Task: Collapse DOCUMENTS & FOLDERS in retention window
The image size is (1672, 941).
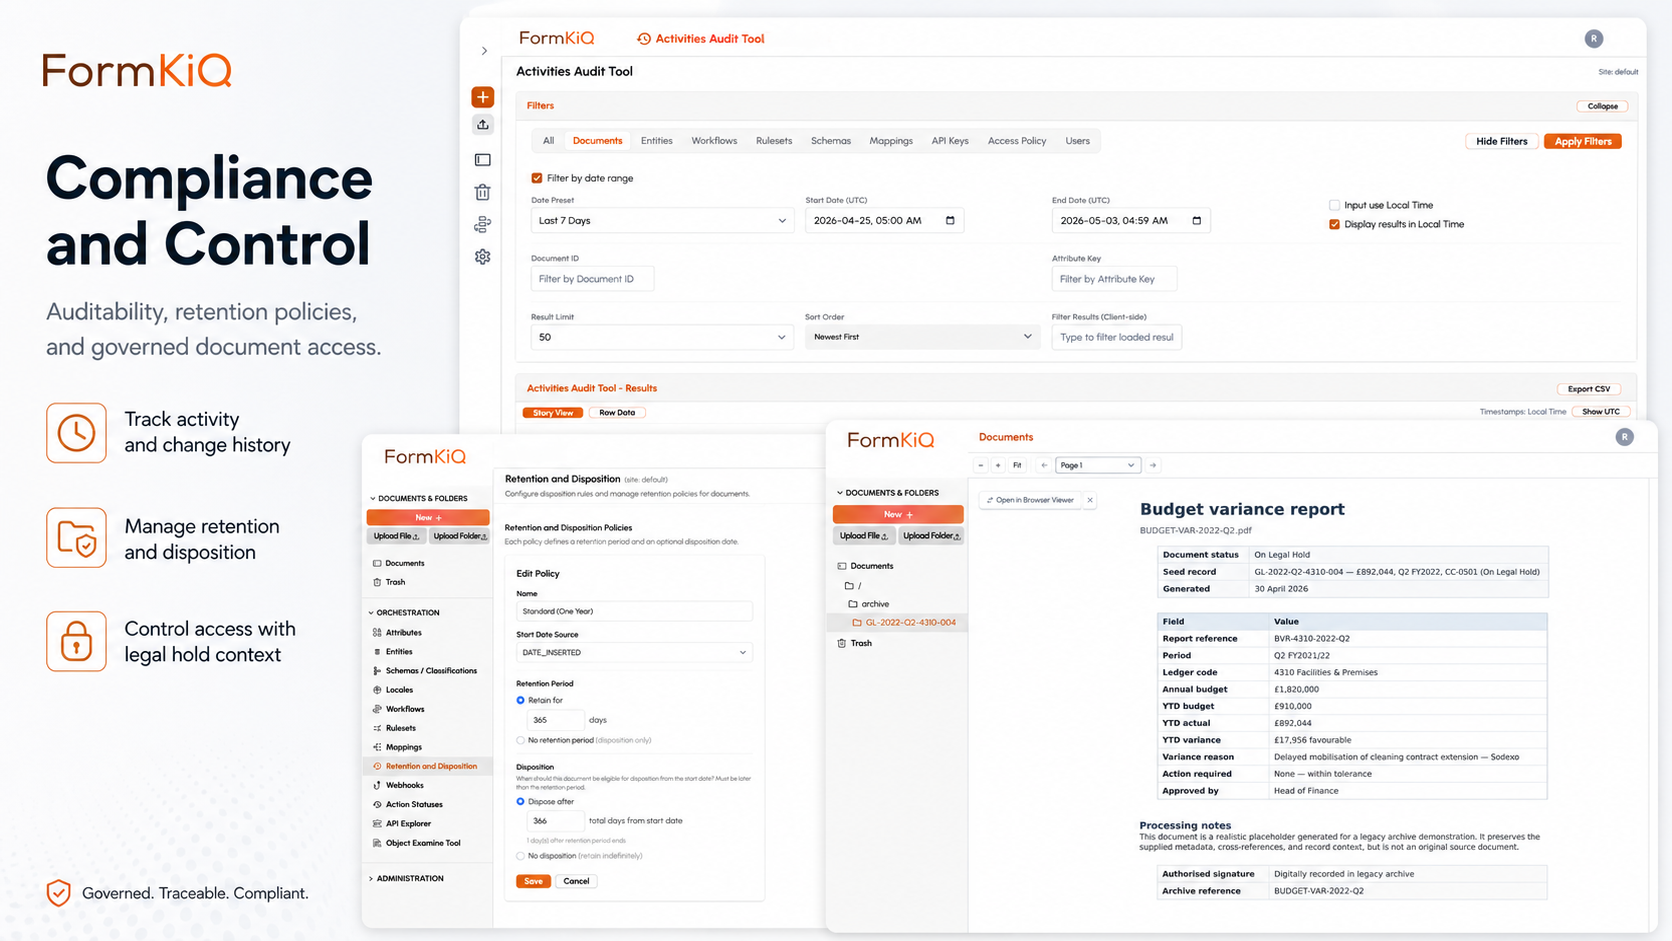Action: coord(419,498)
